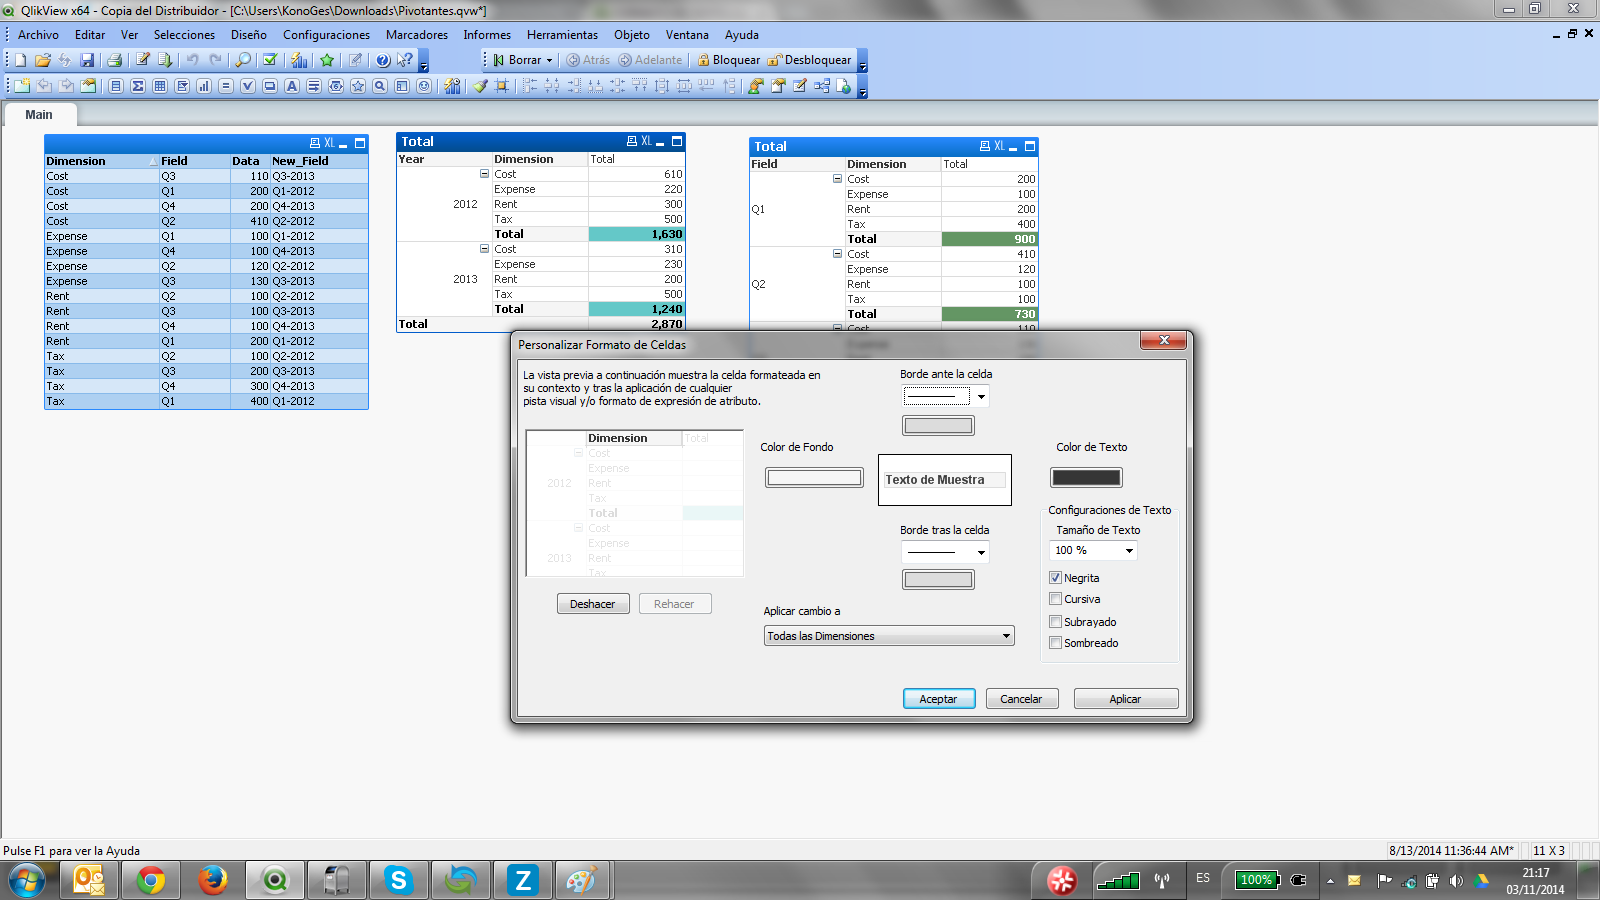Click color swatch under 'Borde ante la celda'
The width and height of the screenshot is (1600, 900).
point(938,425)
